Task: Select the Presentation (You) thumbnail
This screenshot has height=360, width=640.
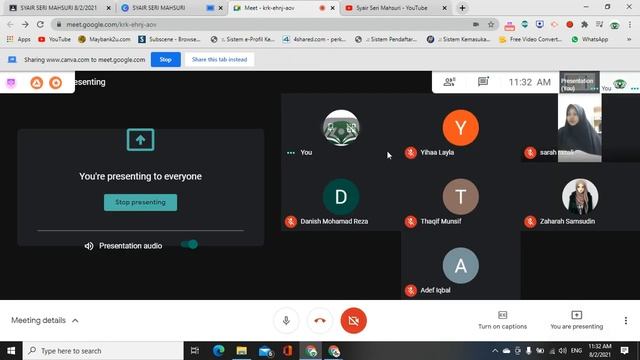Action: (x=579, y=82)
